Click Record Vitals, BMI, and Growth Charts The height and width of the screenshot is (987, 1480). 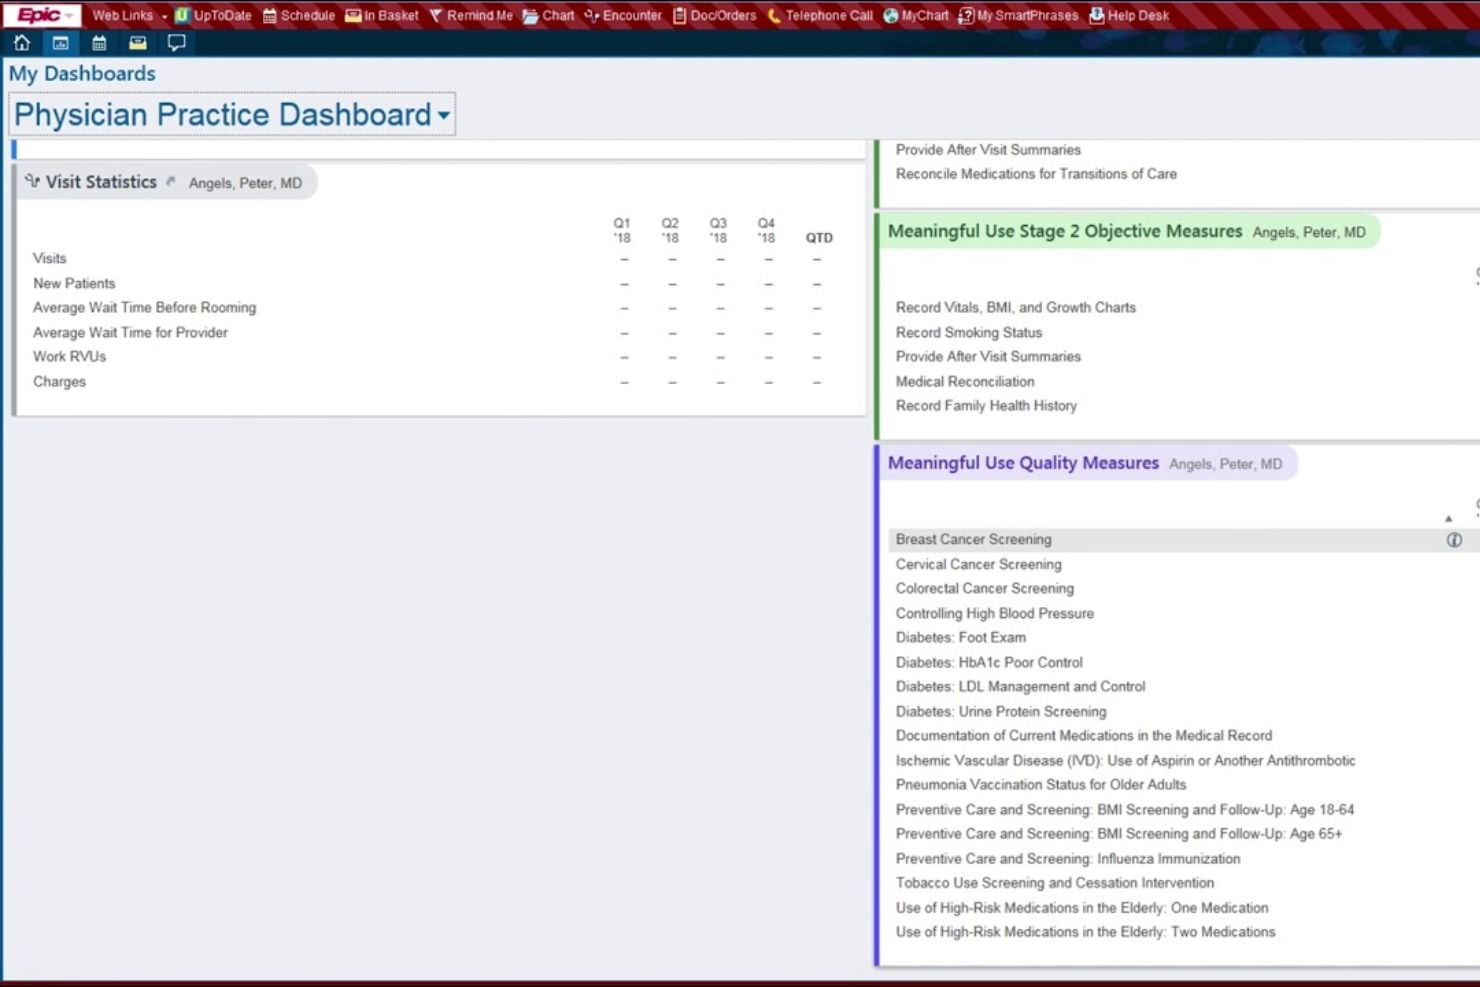pyautogui.click(x=1016, y=308)
